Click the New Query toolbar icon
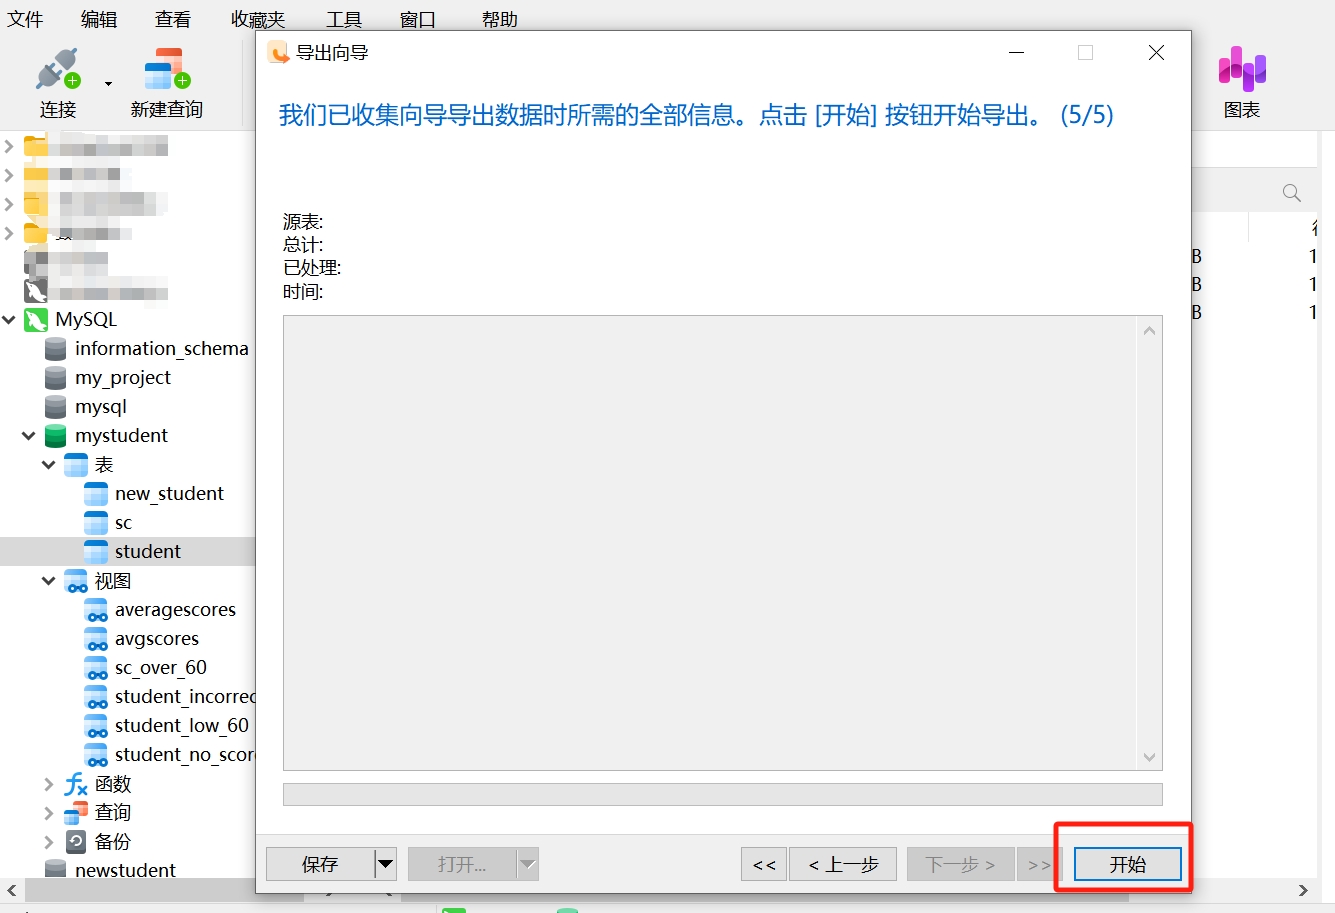The height and width of the screenshot is (913, 1335). click(166, 70)
